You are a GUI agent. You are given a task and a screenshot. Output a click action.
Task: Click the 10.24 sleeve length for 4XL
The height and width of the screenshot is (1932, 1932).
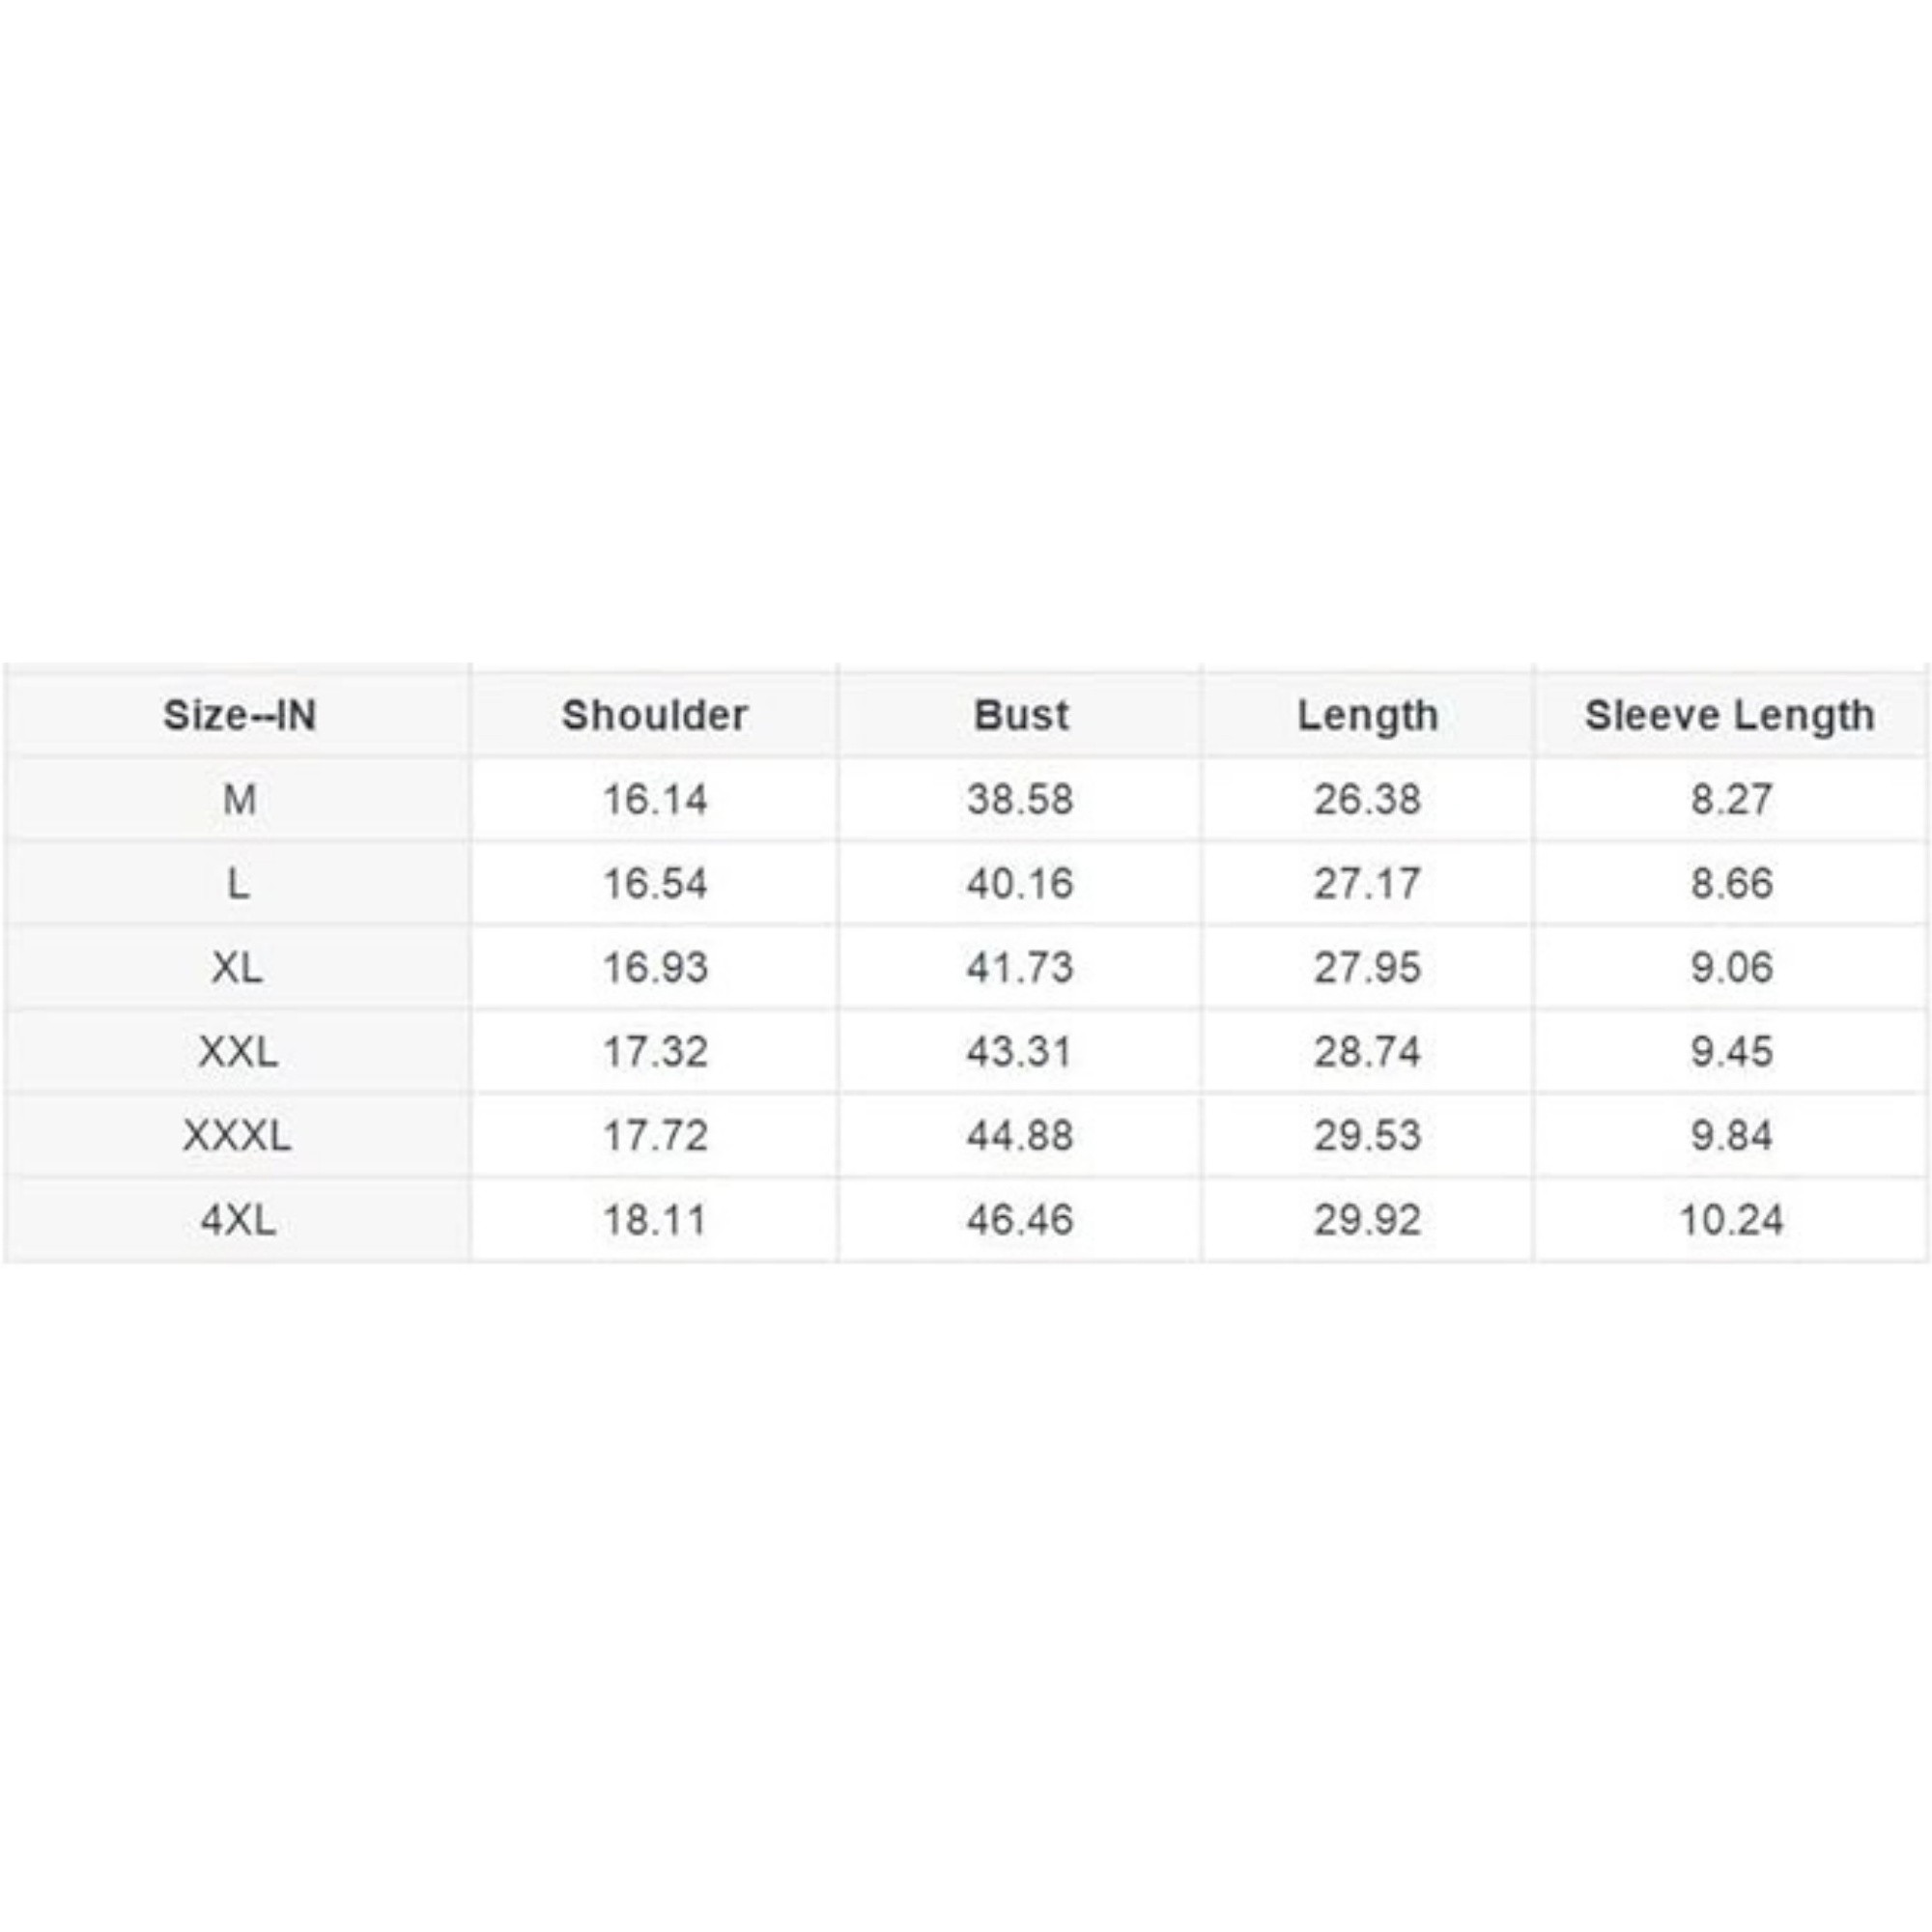click(1731, 1219)
